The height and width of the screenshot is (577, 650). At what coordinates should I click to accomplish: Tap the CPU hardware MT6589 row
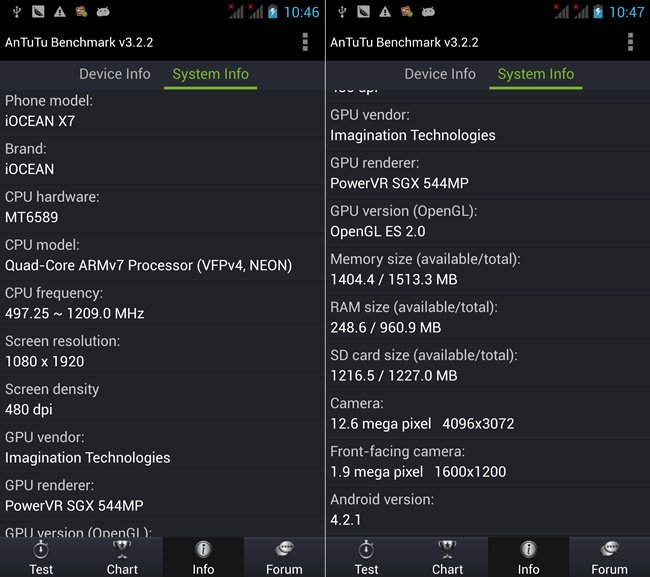pos(162,207)
